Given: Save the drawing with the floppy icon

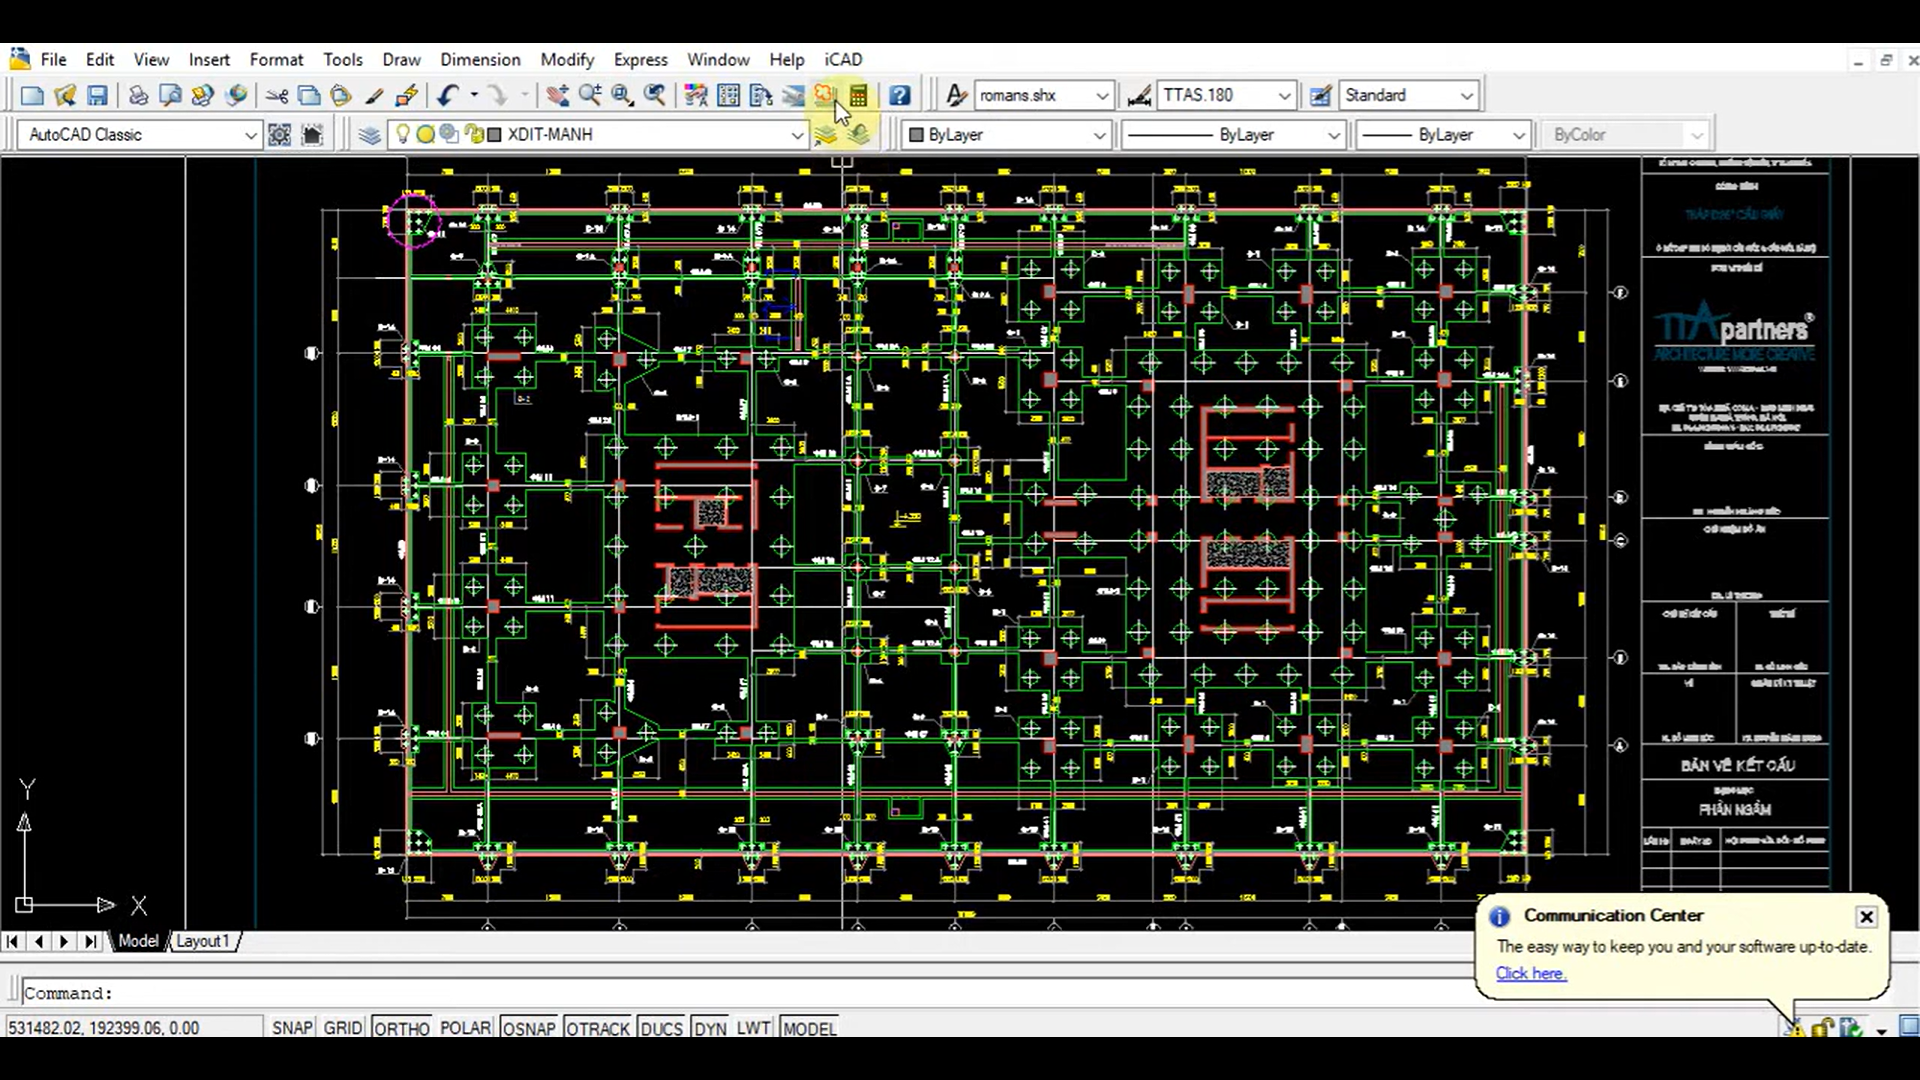Looking at the screenshot, I should click(97, 96).
